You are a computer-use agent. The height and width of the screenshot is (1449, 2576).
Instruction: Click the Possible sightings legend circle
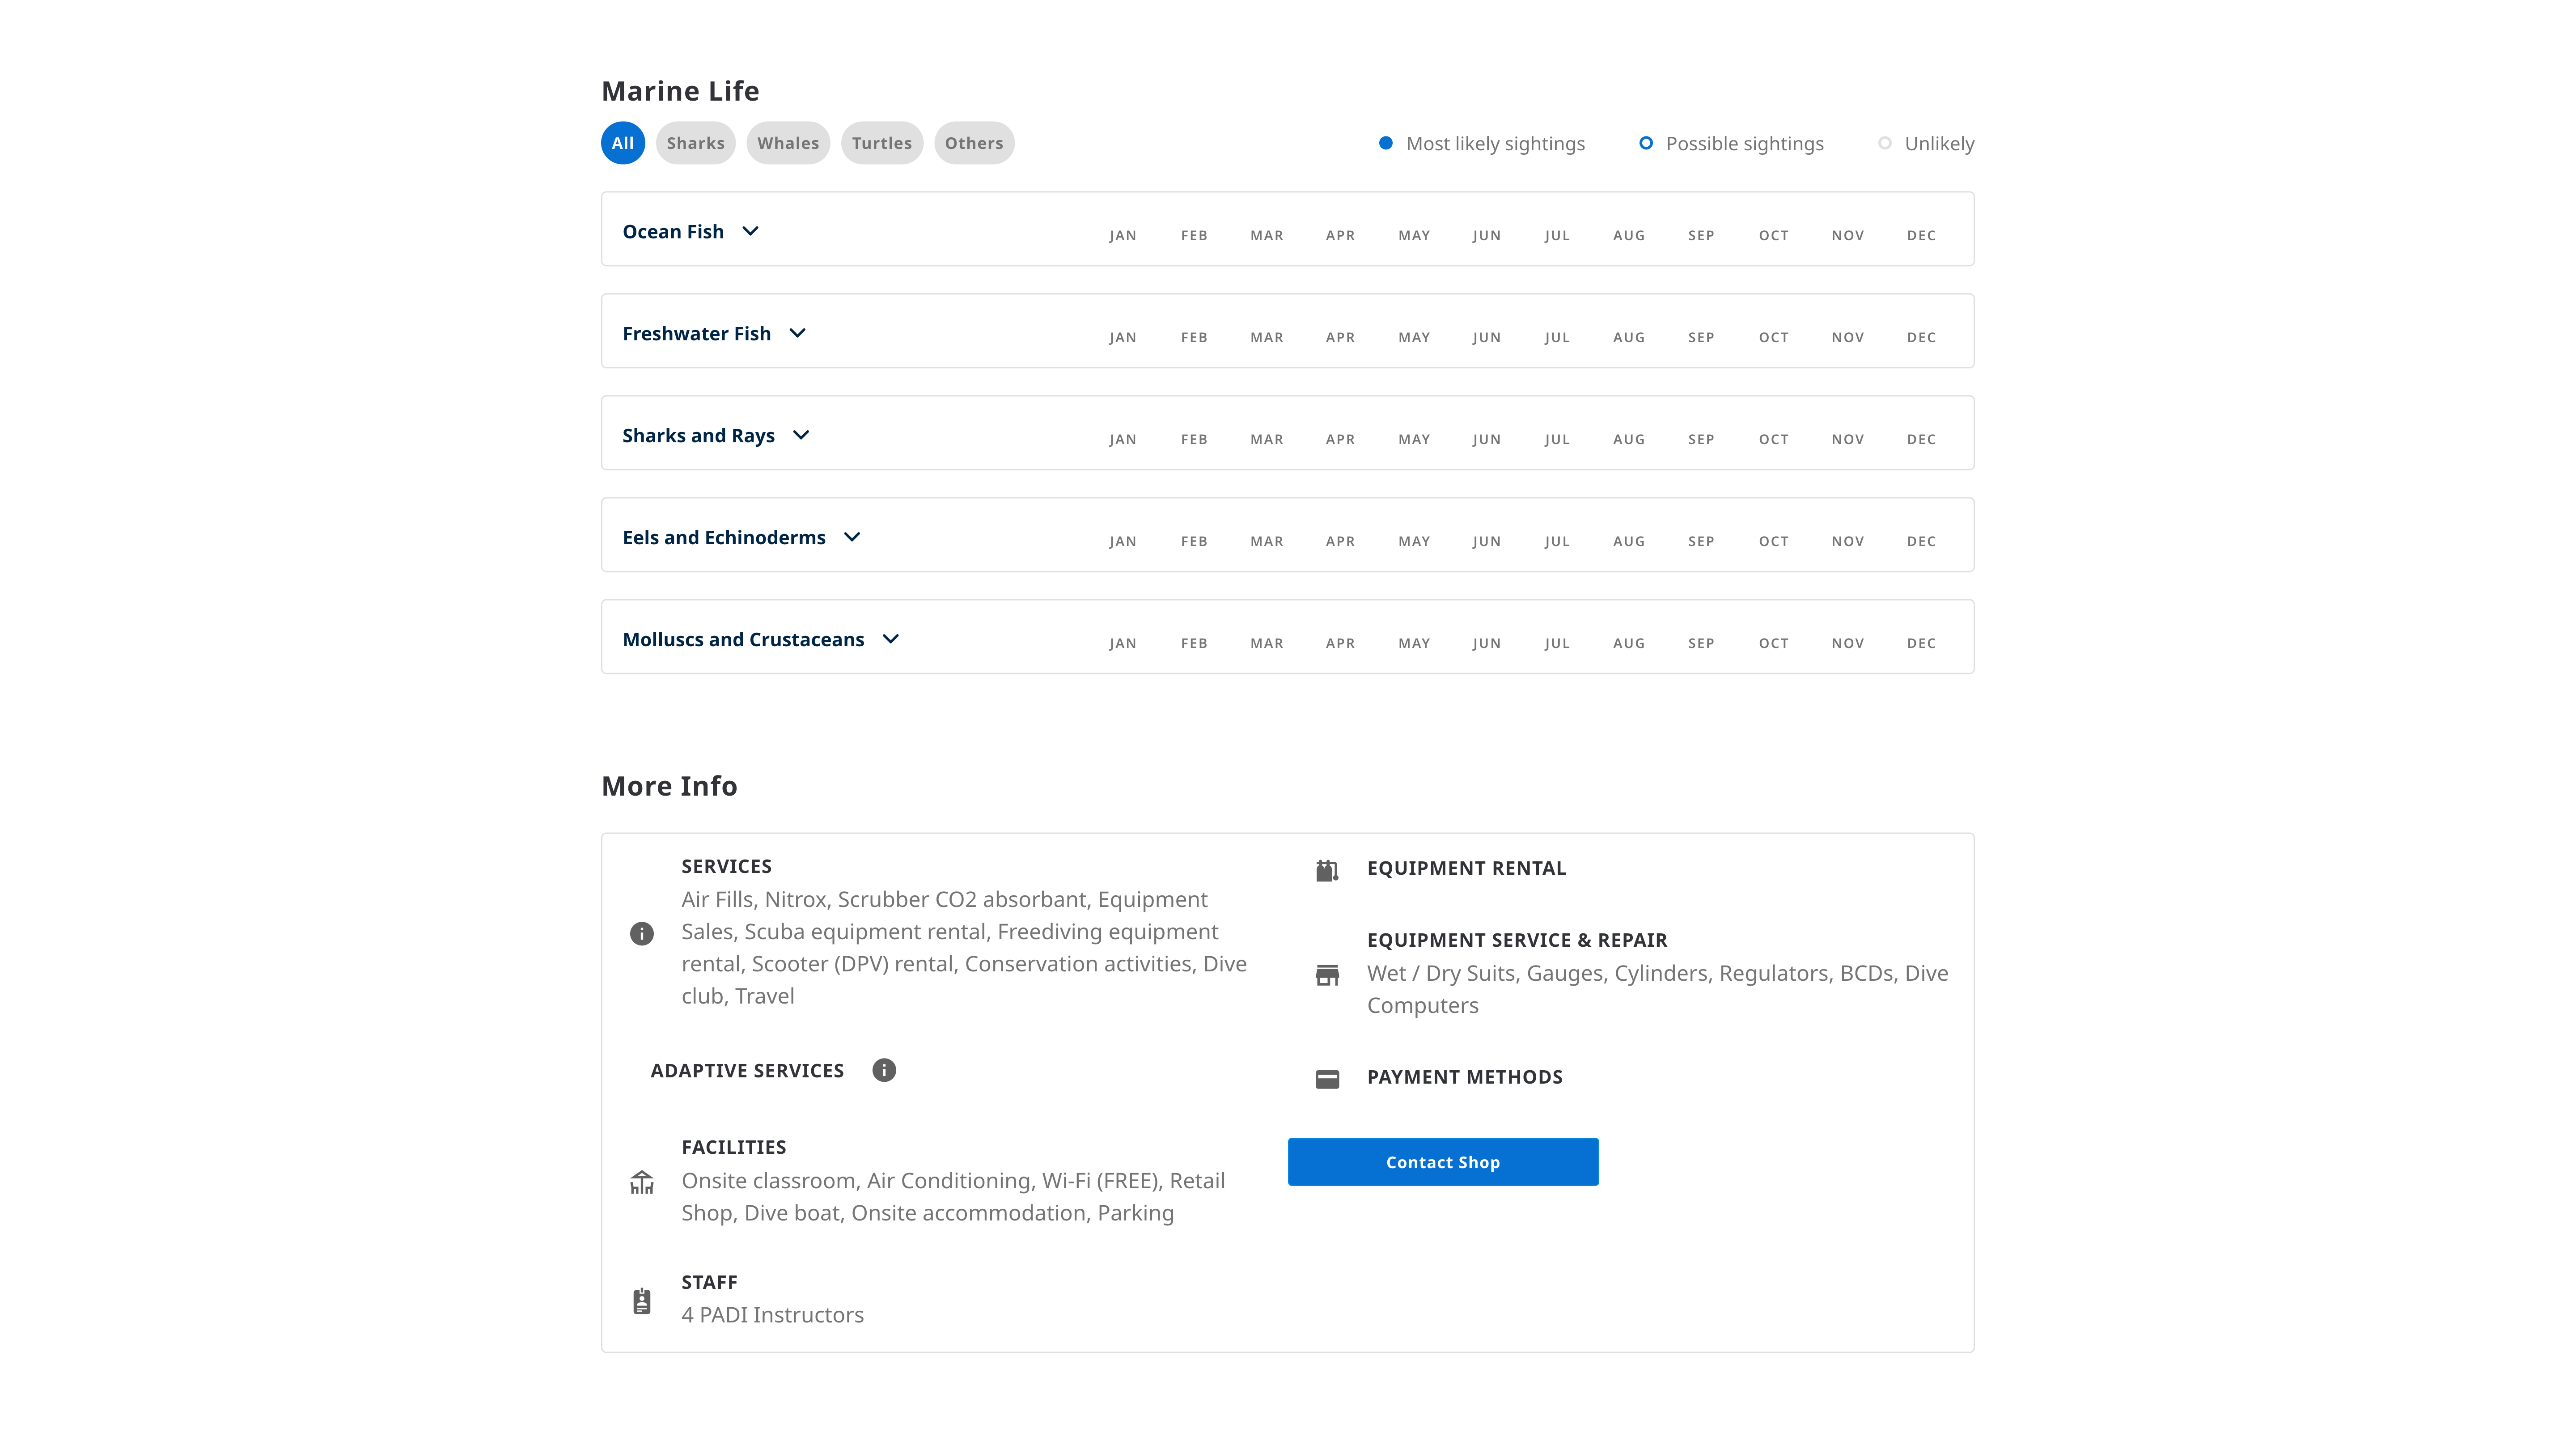coord(1646,143)
